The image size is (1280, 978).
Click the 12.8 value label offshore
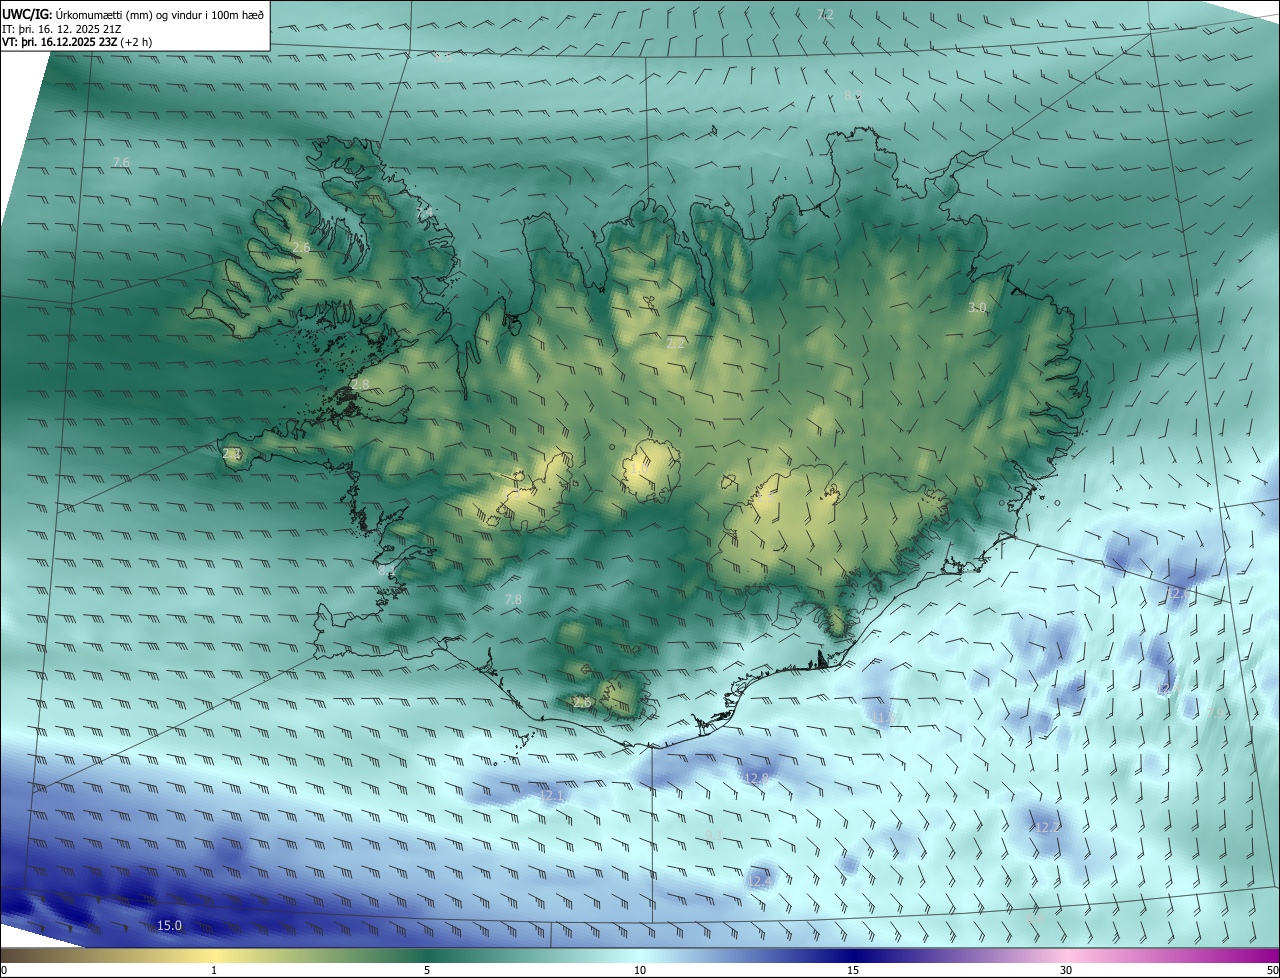(756, 778)
